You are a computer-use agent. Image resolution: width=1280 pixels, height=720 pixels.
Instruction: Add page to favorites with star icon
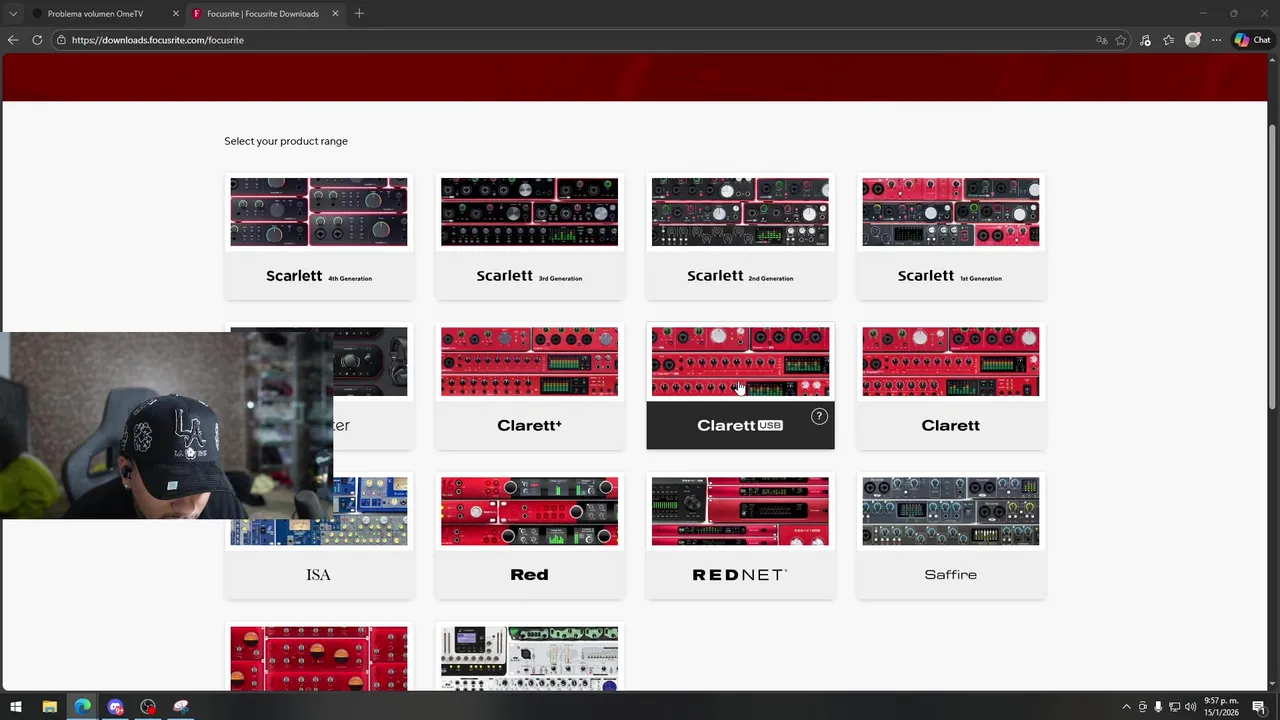tap(1121, 40)
